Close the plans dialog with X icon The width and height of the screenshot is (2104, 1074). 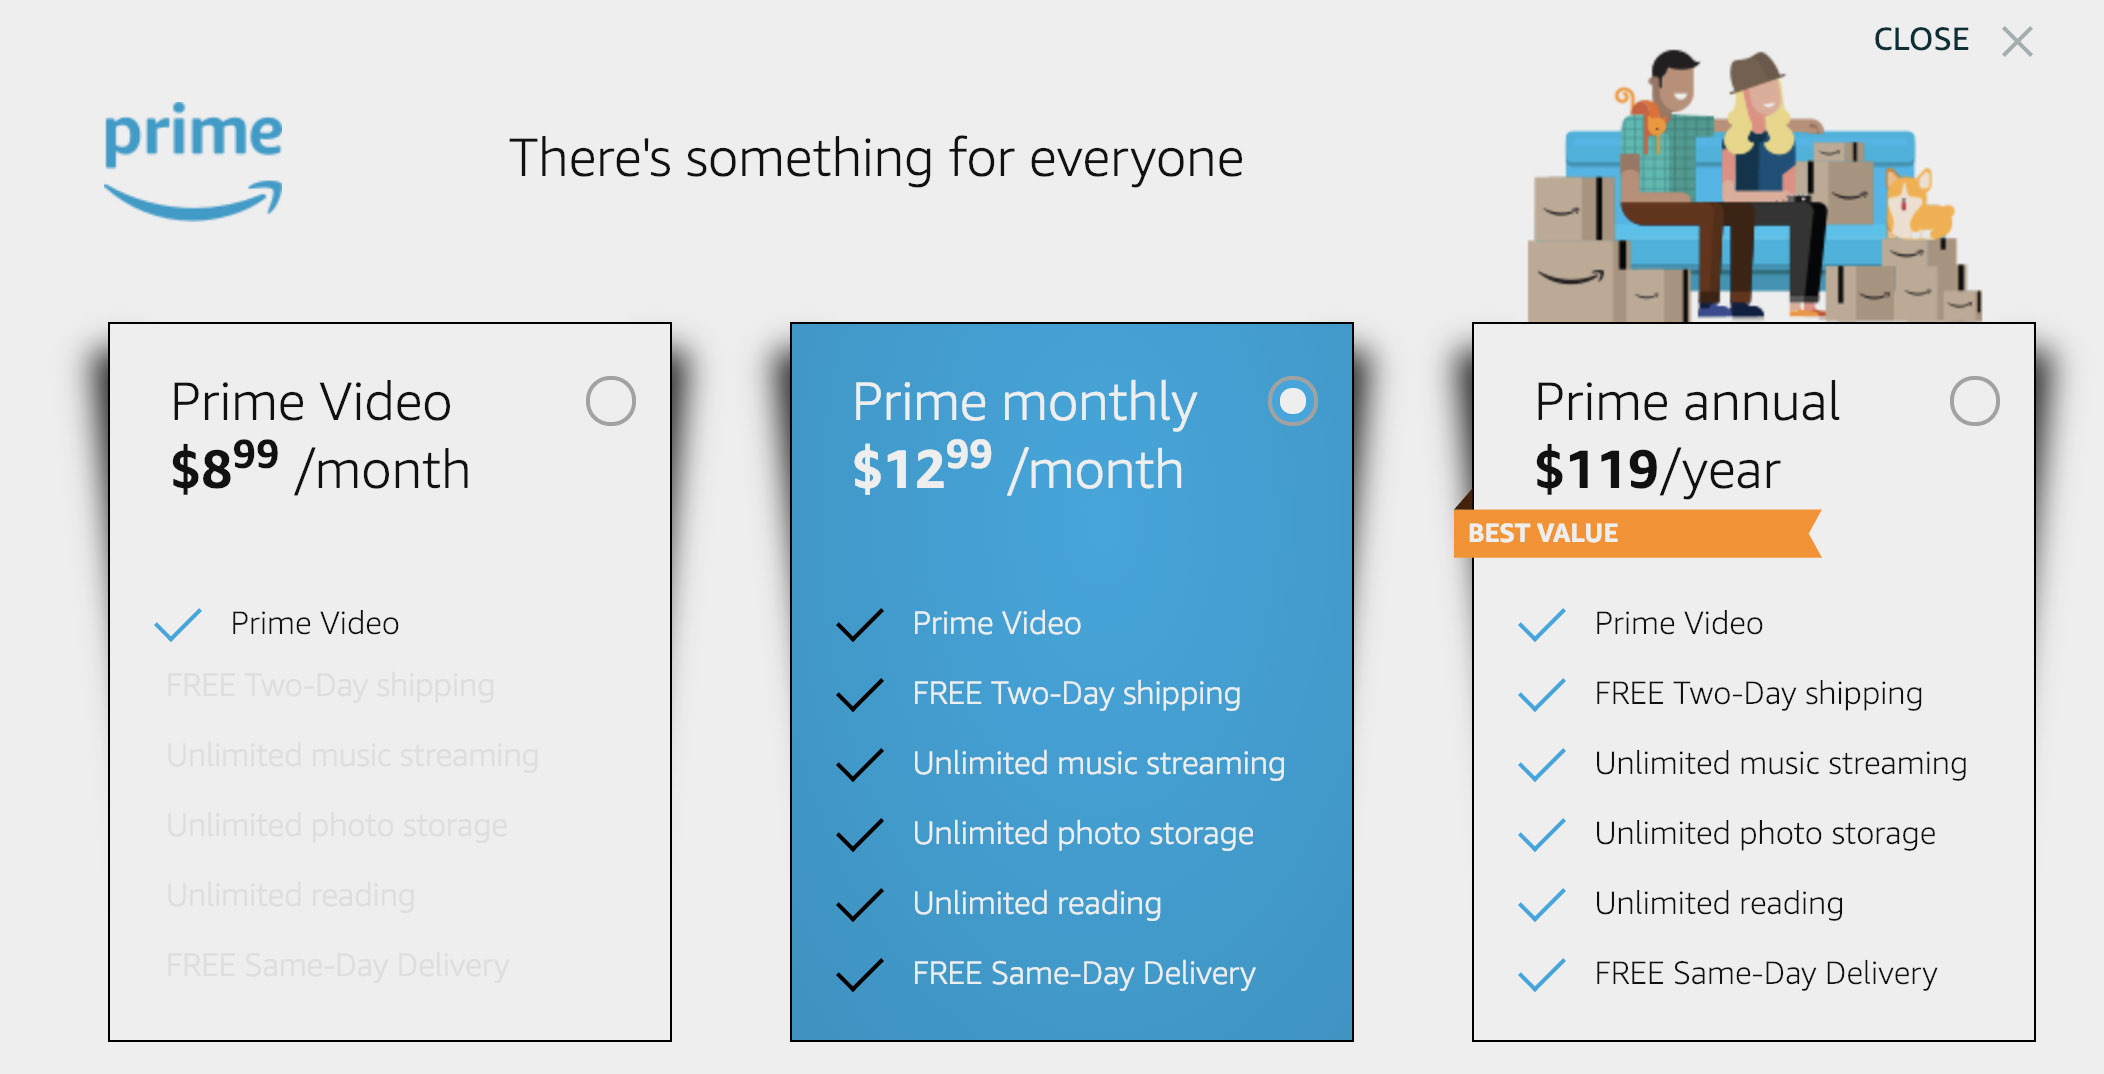pyautogui.click(x=2017, y=42)
